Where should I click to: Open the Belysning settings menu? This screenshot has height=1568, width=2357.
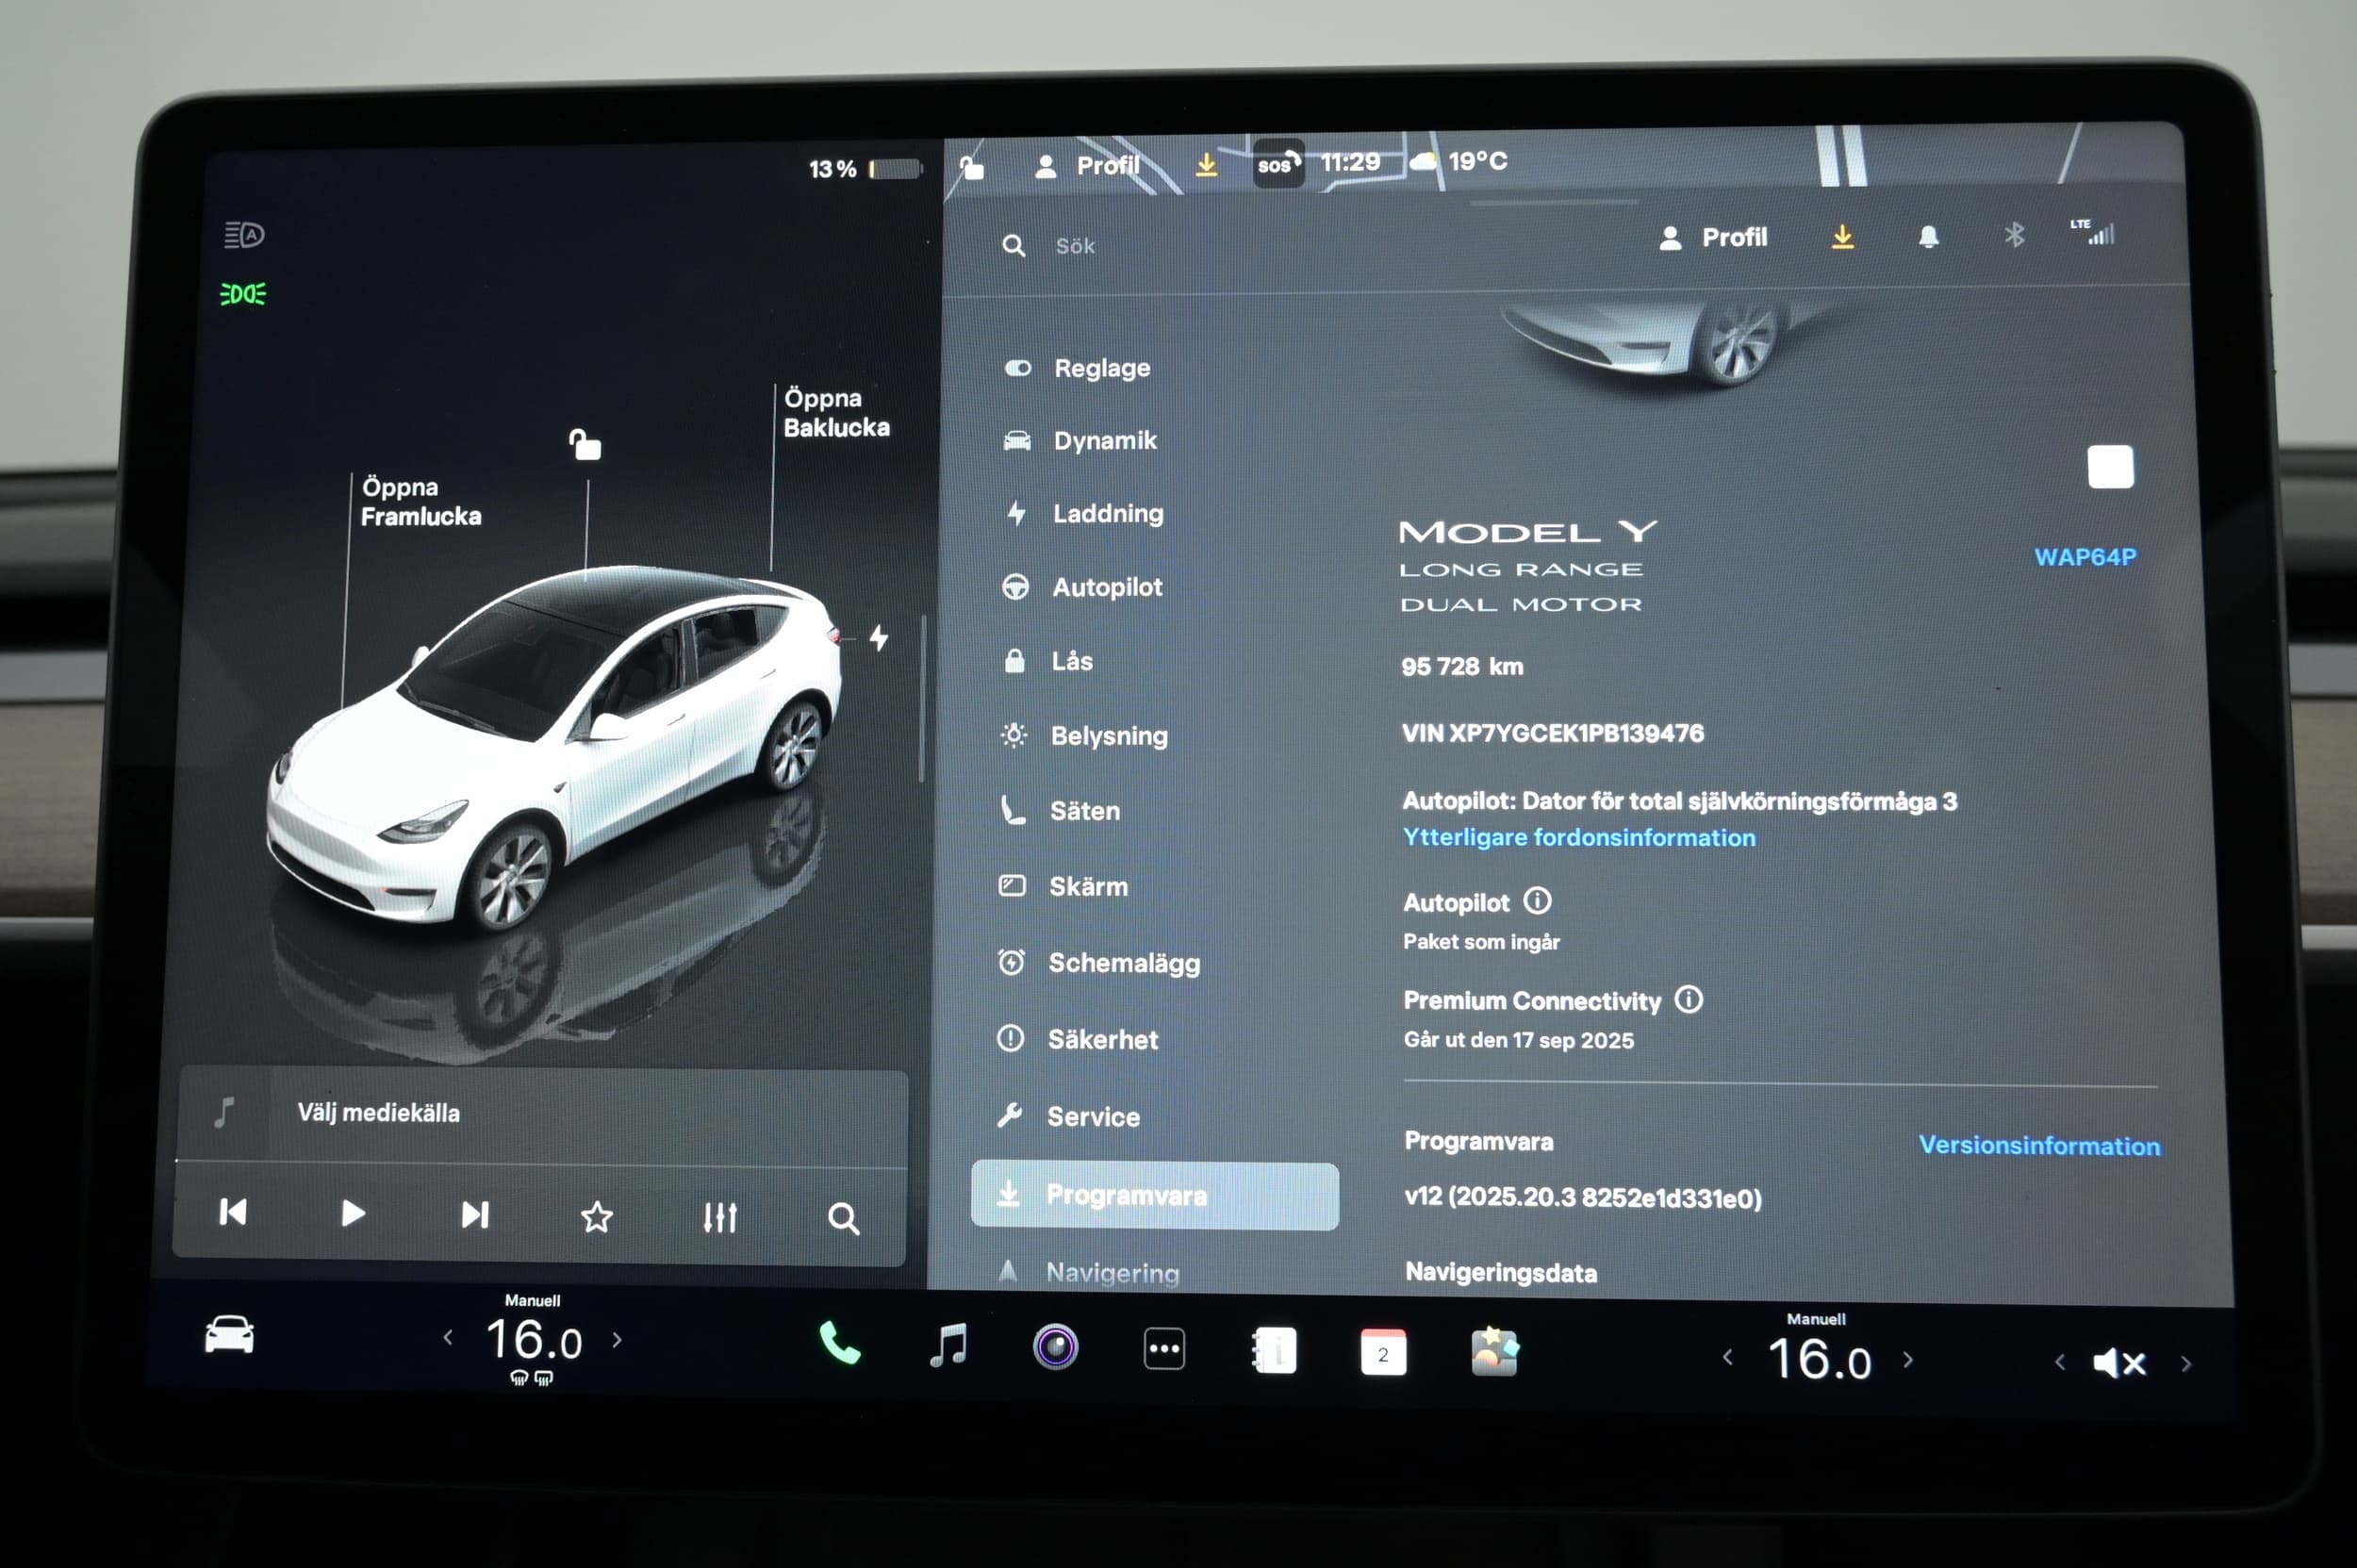[x=1085, y=736]
